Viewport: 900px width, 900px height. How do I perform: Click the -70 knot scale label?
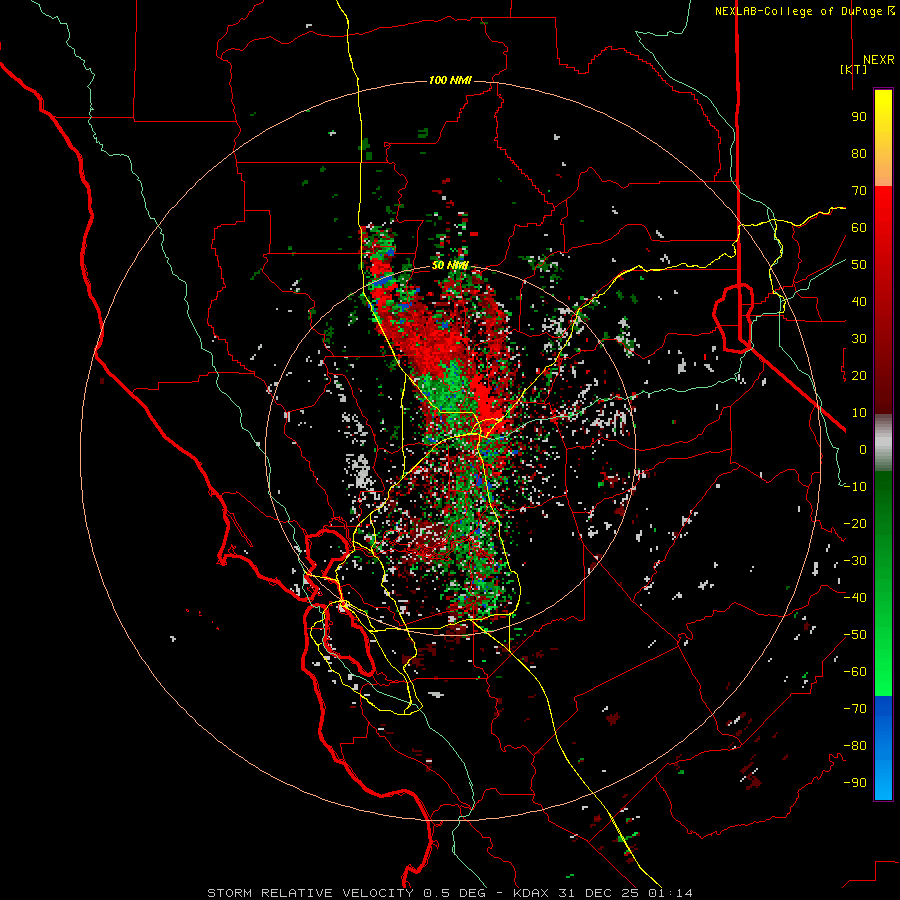(855, 709)
